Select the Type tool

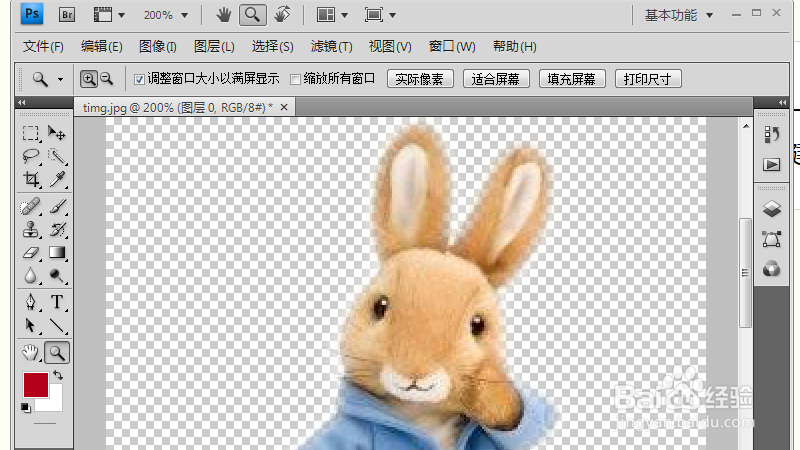coord(57,302)
